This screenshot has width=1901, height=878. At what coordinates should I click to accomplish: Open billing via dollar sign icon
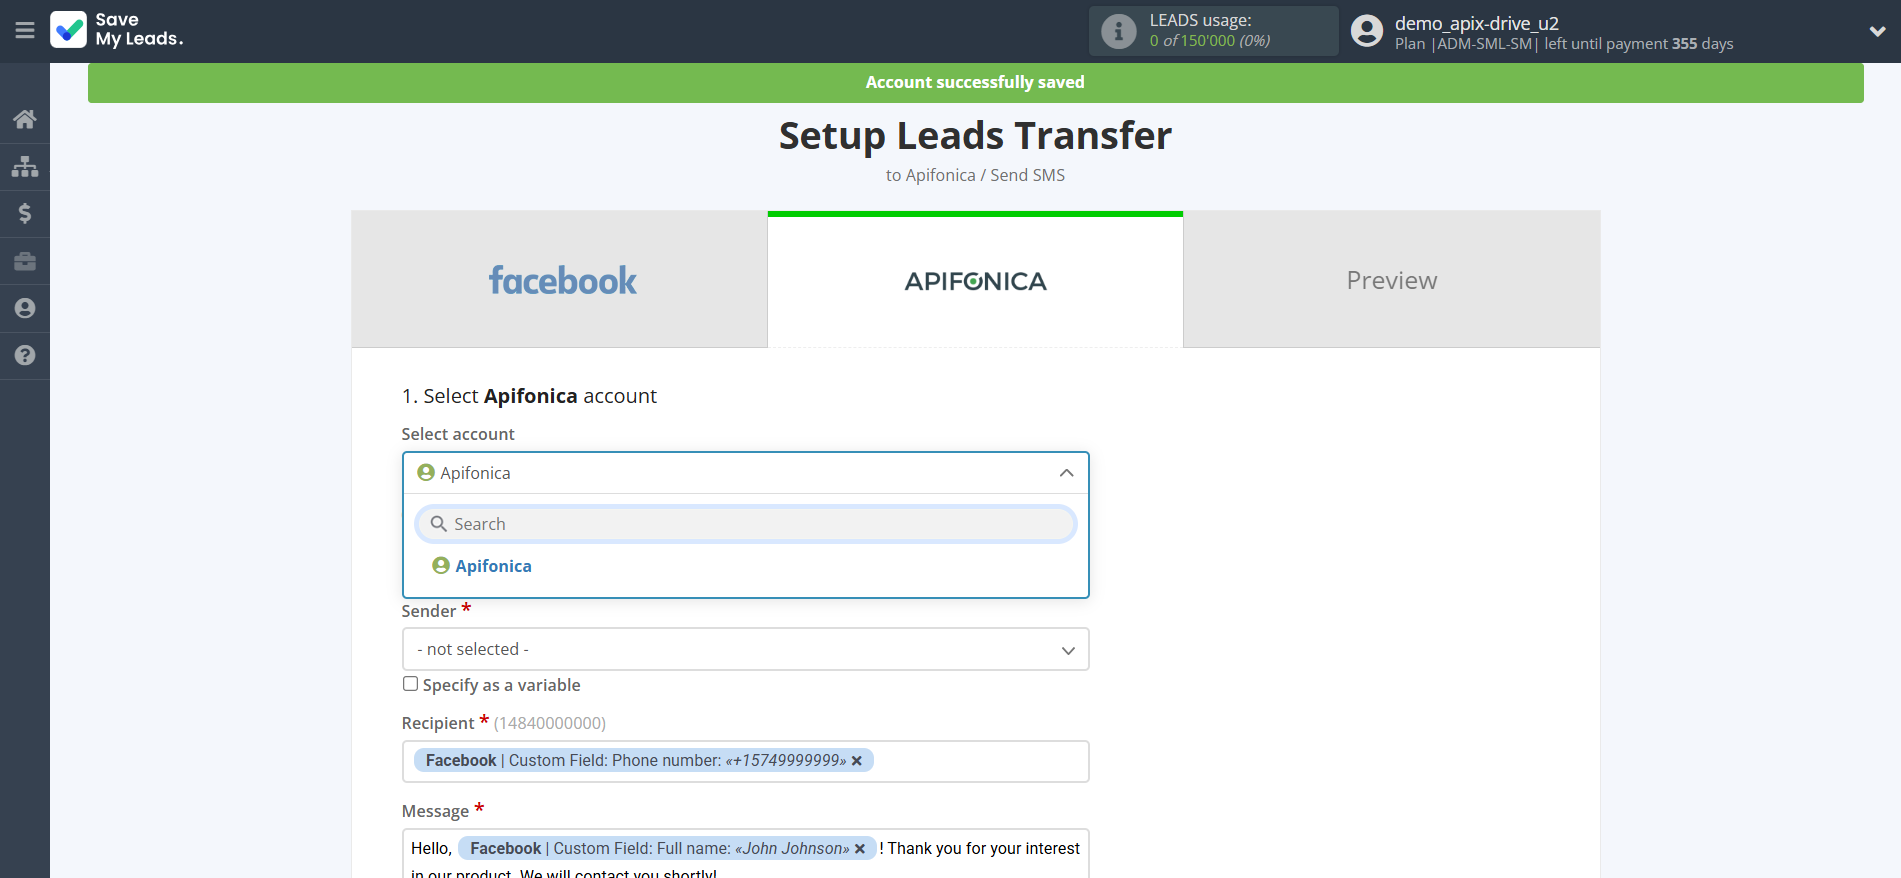pos(25,213)
